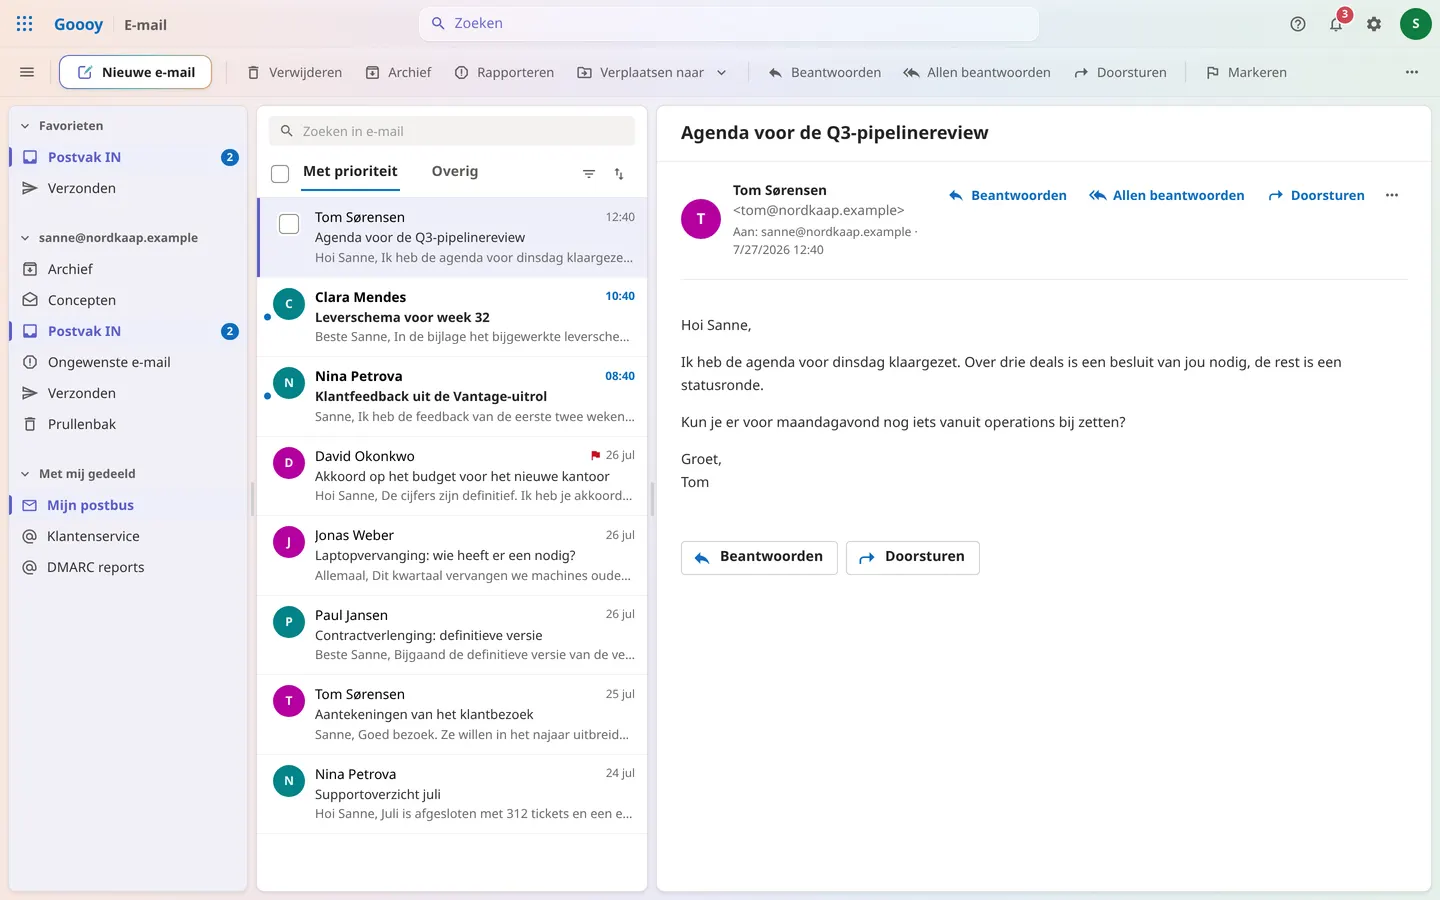
Task: Open the DMARC reports mailbox
Action: [128, 567]
